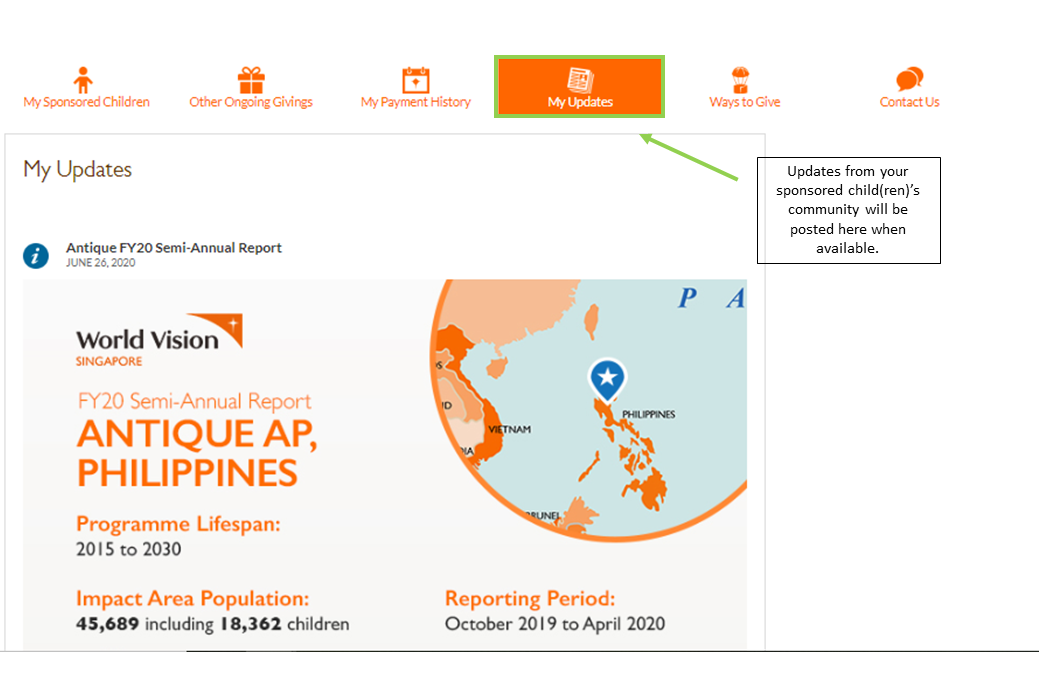Click the Ways to Give parachute icon
Screen dimensions: 1041x698
[x=741, y=80]
